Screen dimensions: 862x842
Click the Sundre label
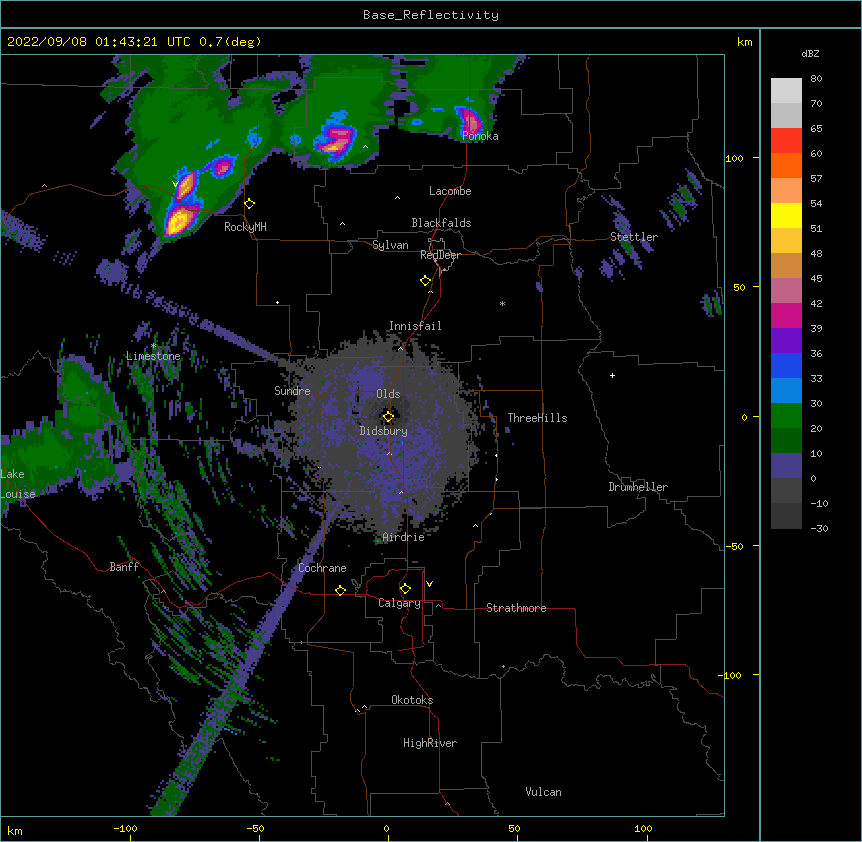click(x=292, y=391)
